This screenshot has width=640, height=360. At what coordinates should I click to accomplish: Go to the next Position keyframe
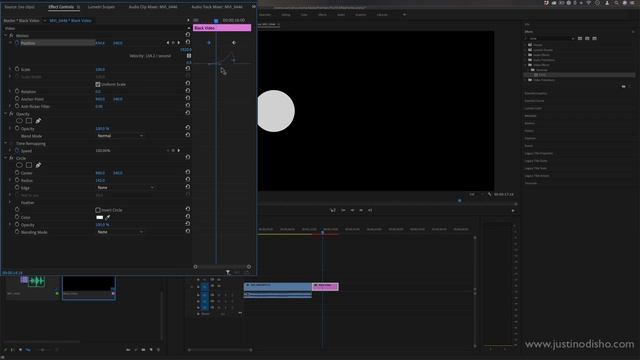pyautogui.click(x=179, y=43)
